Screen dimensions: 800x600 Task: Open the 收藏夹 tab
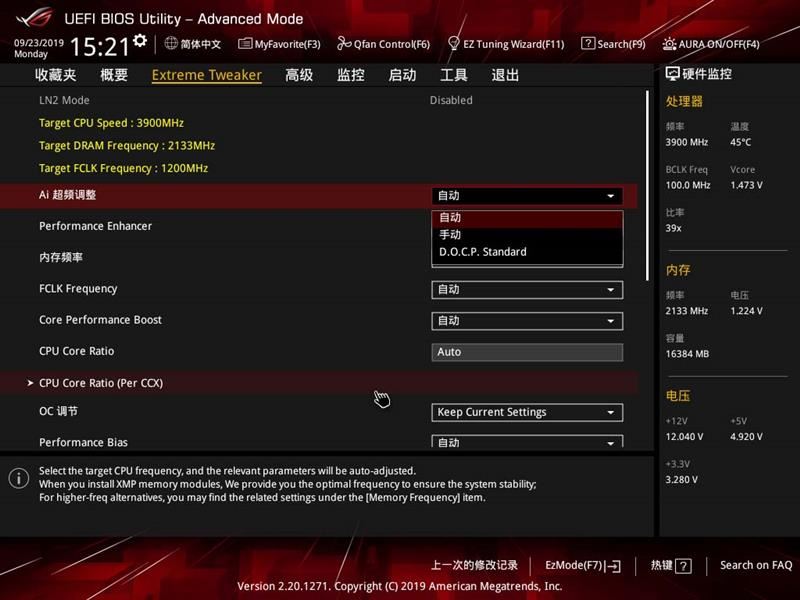click(x=56, y=75)
